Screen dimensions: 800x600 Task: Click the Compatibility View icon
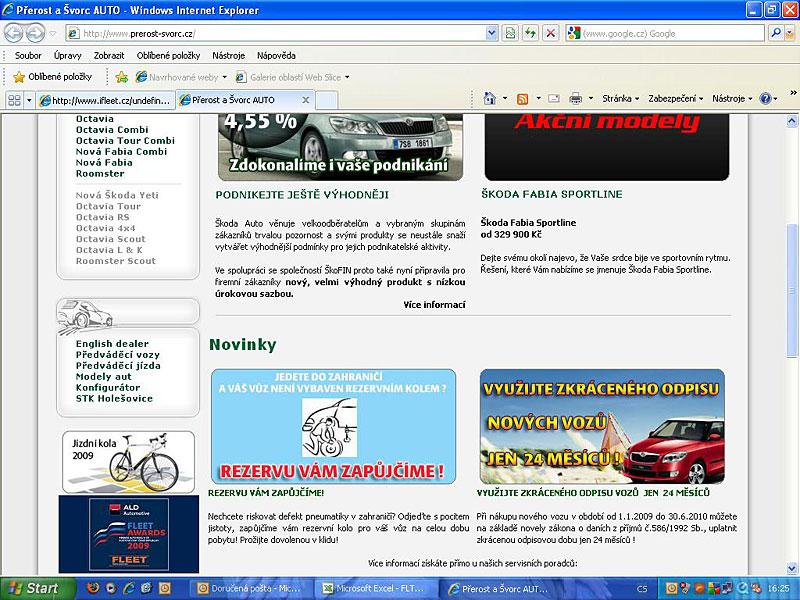[510, 34]
